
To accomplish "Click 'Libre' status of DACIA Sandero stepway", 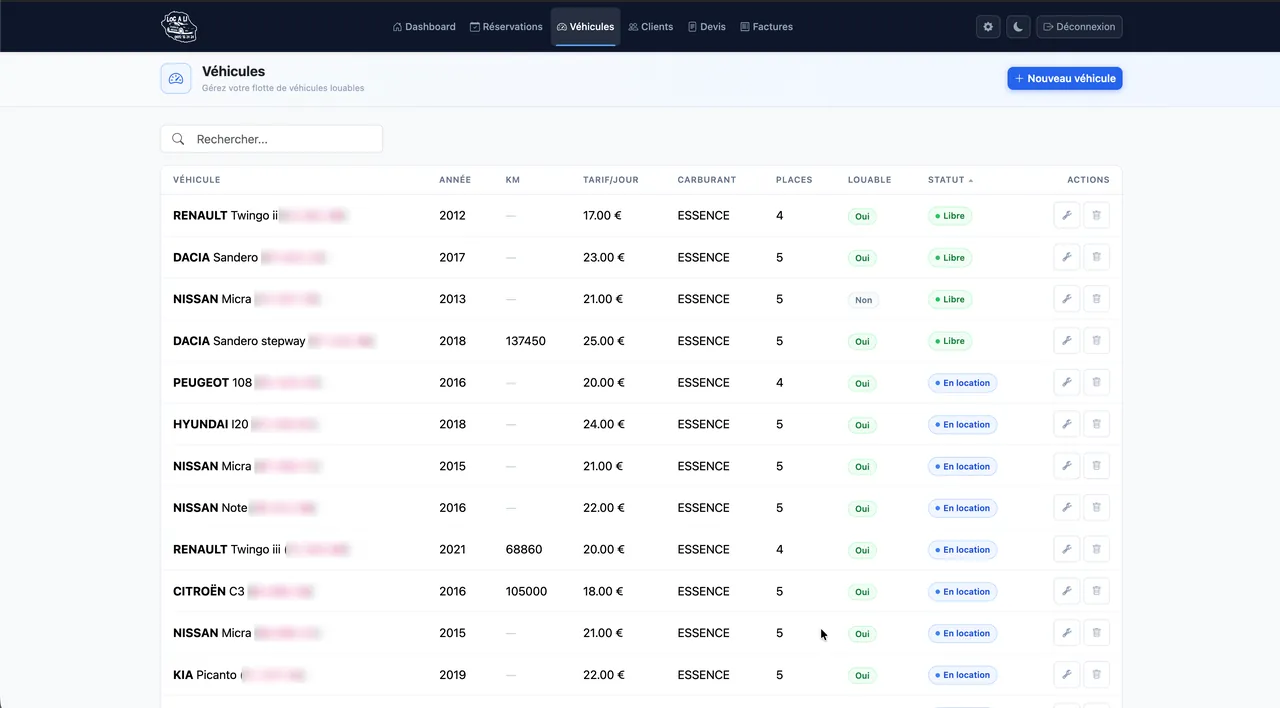I will point(950,341).
